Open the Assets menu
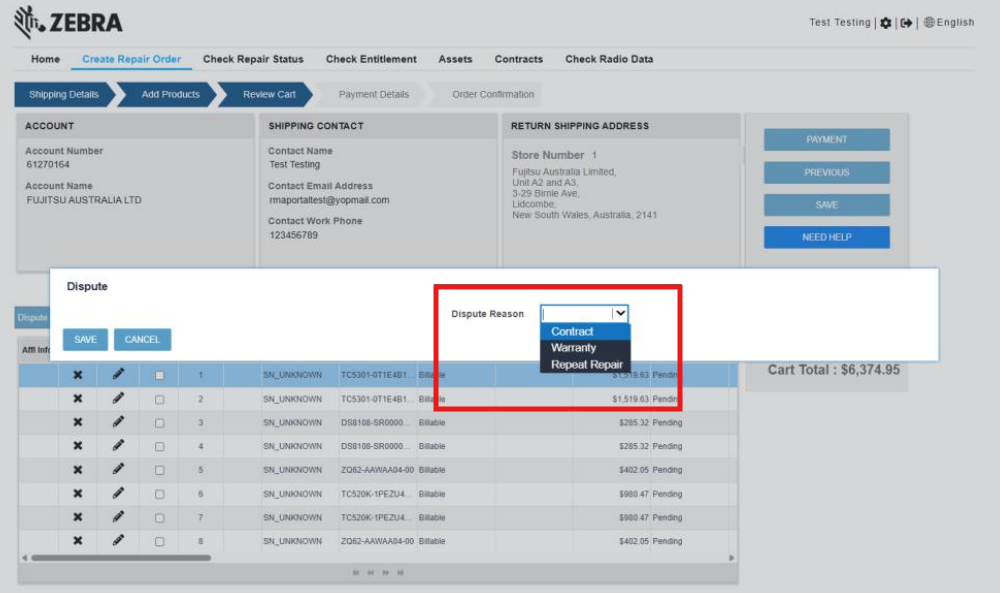Screen dimensions: 1000x593 pyautogui.click(x=455, y=59)
